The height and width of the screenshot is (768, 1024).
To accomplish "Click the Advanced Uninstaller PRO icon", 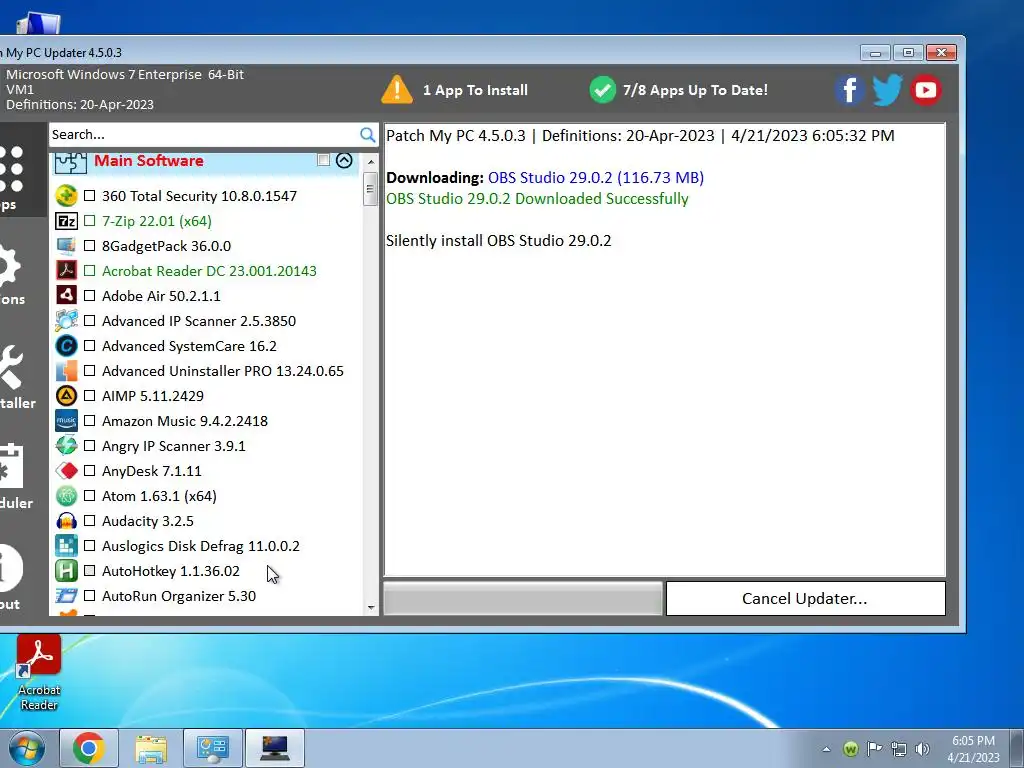I will coord(66,370).
